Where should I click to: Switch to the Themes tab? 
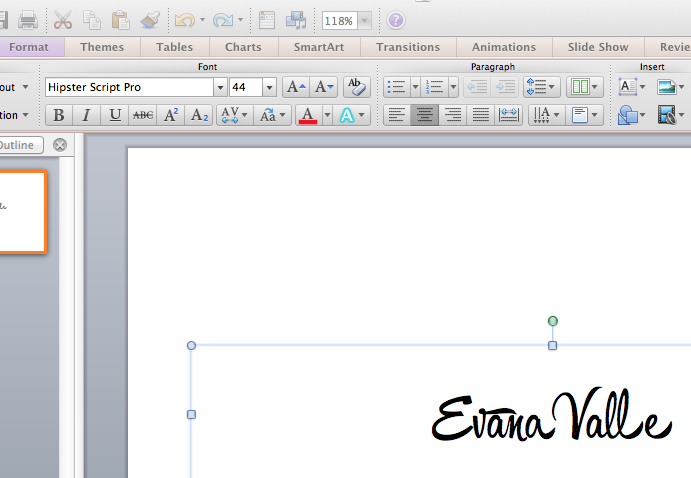pyautogui.click(x=102, y=47)
